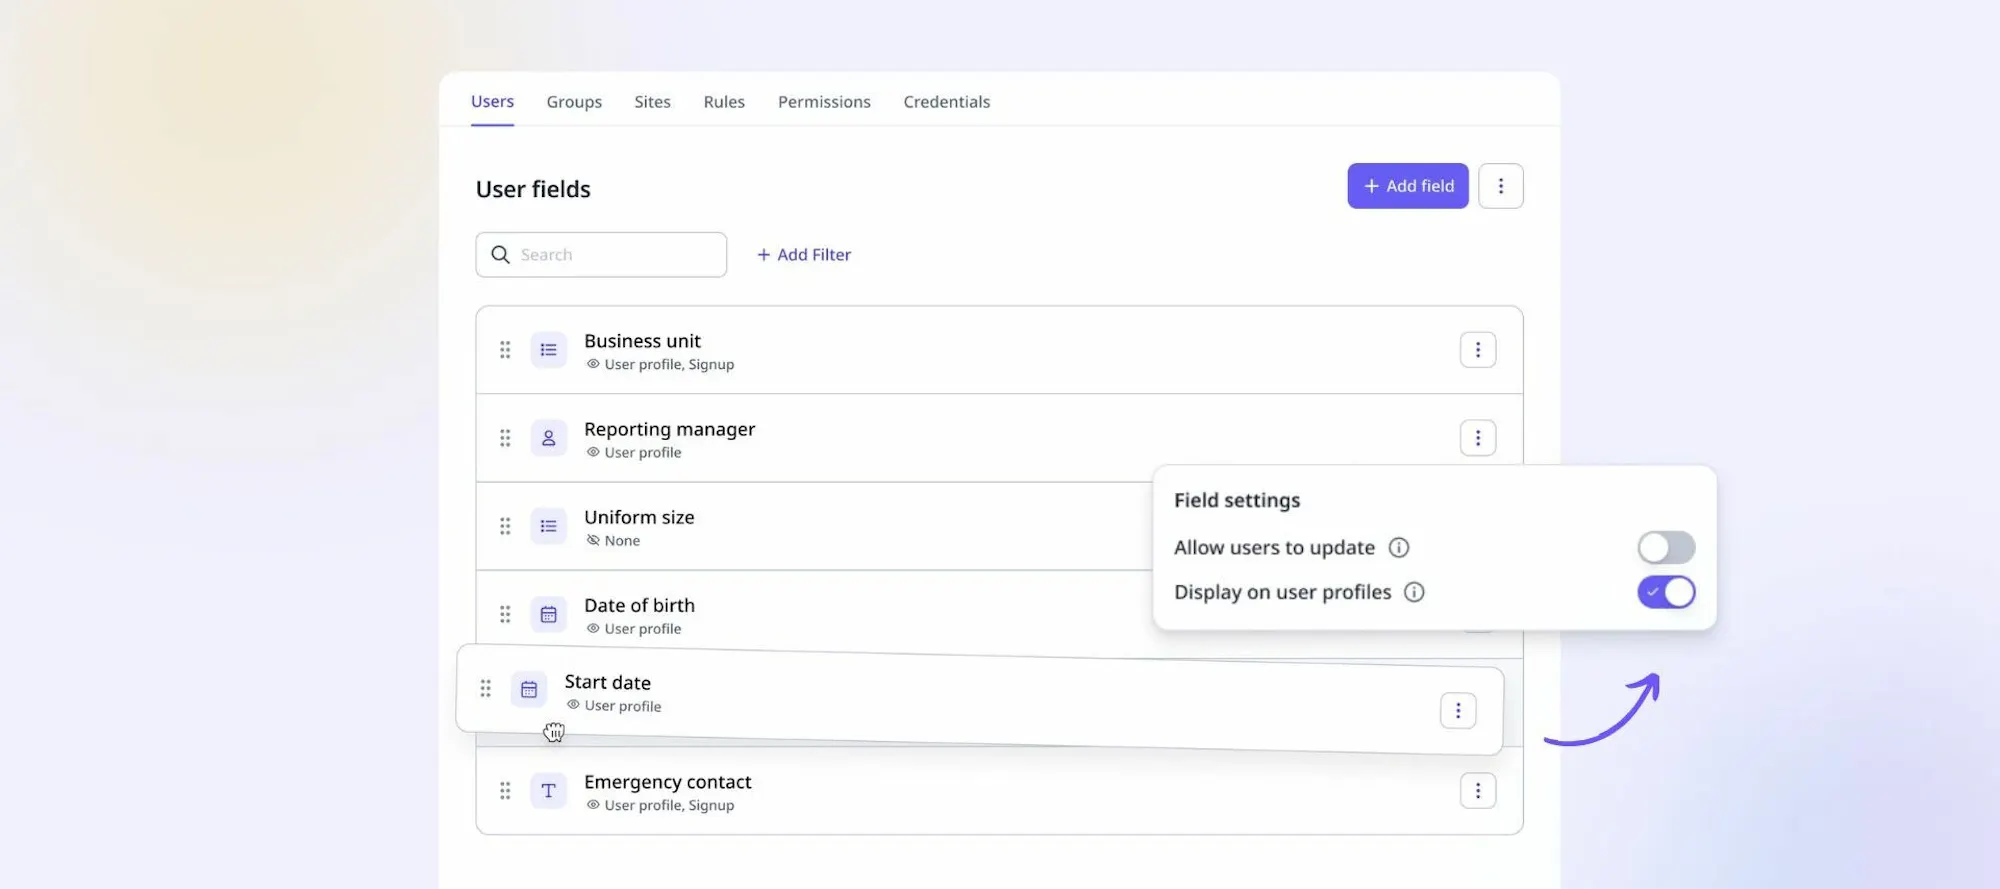Click drag handle for Emergency contact row
This screenshot has width=2000, height=889.
coord(505,791)
